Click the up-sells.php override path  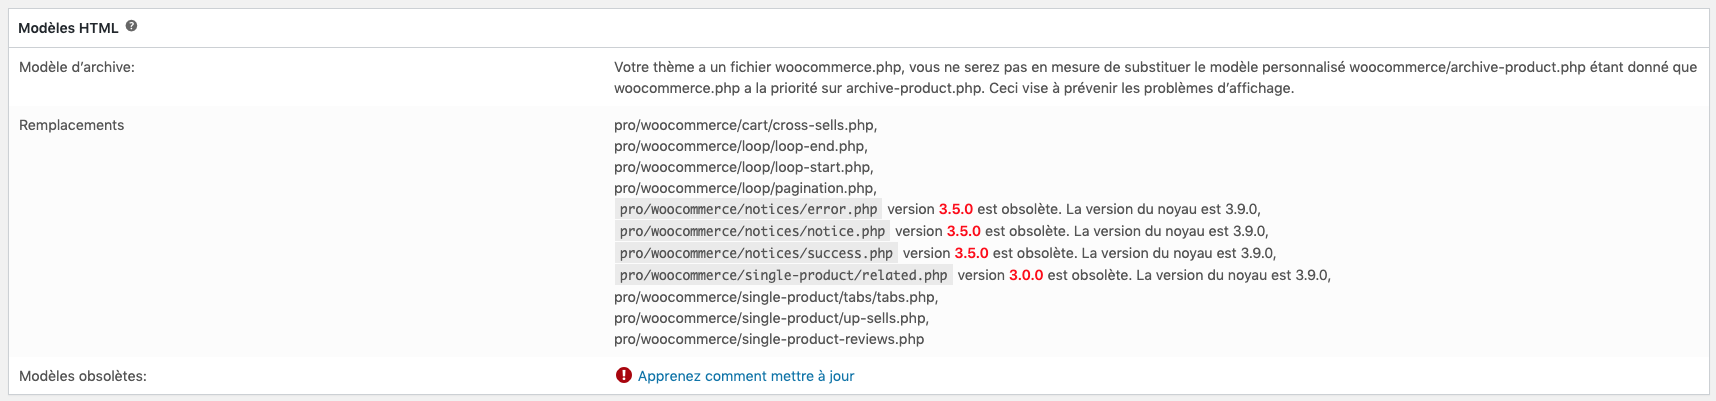(x=771, y=318)
